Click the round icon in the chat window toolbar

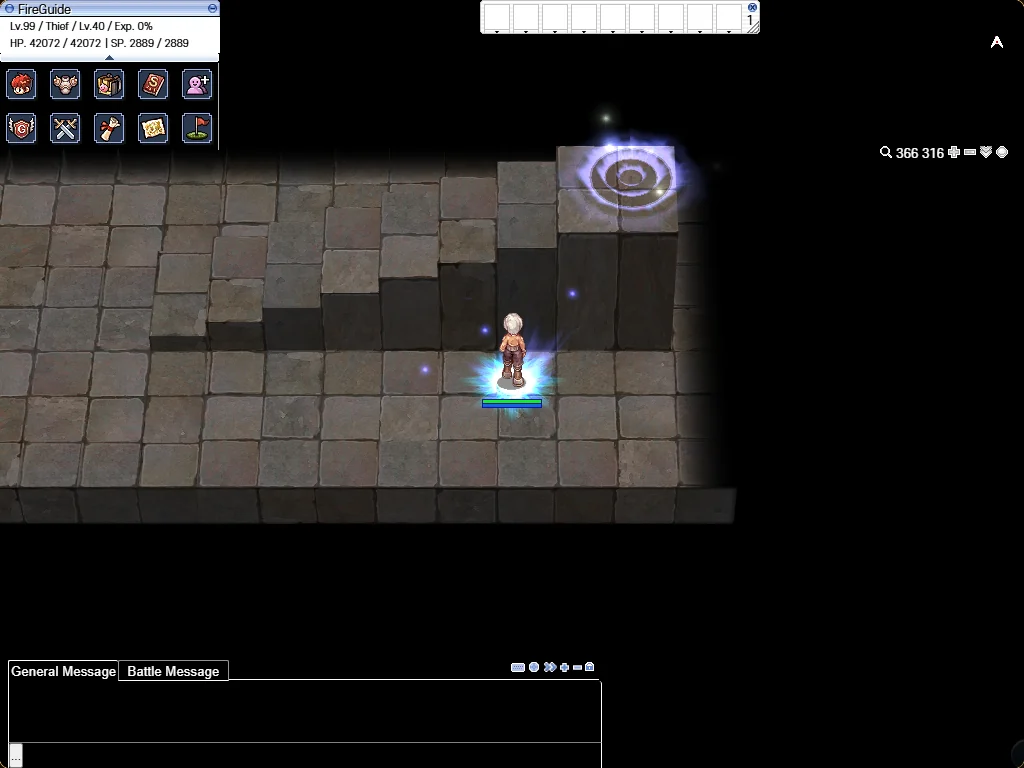pyautogui.click(x=534, y=667)
